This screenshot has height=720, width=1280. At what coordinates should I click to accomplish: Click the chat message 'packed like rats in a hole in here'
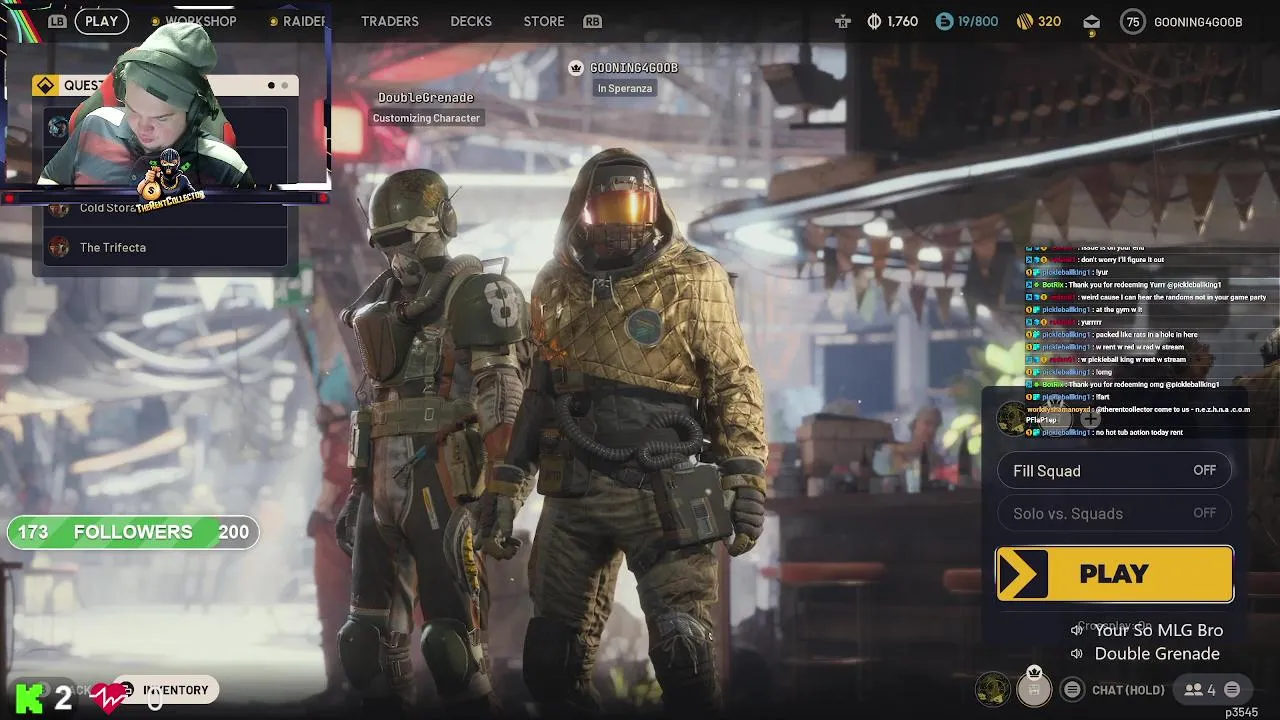1112,335
